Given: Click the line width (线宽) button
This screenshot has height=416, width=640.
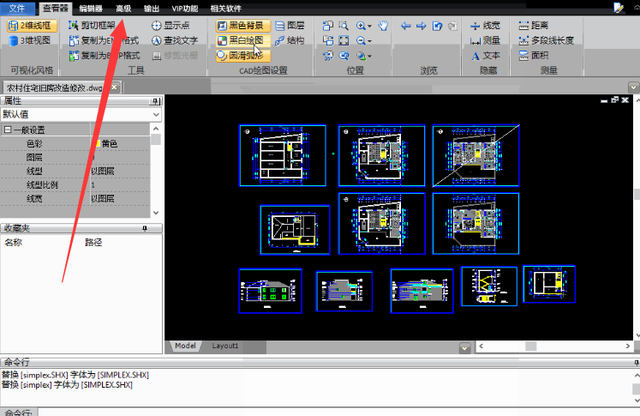Looking at the screenshot, I should click(484, 25).
